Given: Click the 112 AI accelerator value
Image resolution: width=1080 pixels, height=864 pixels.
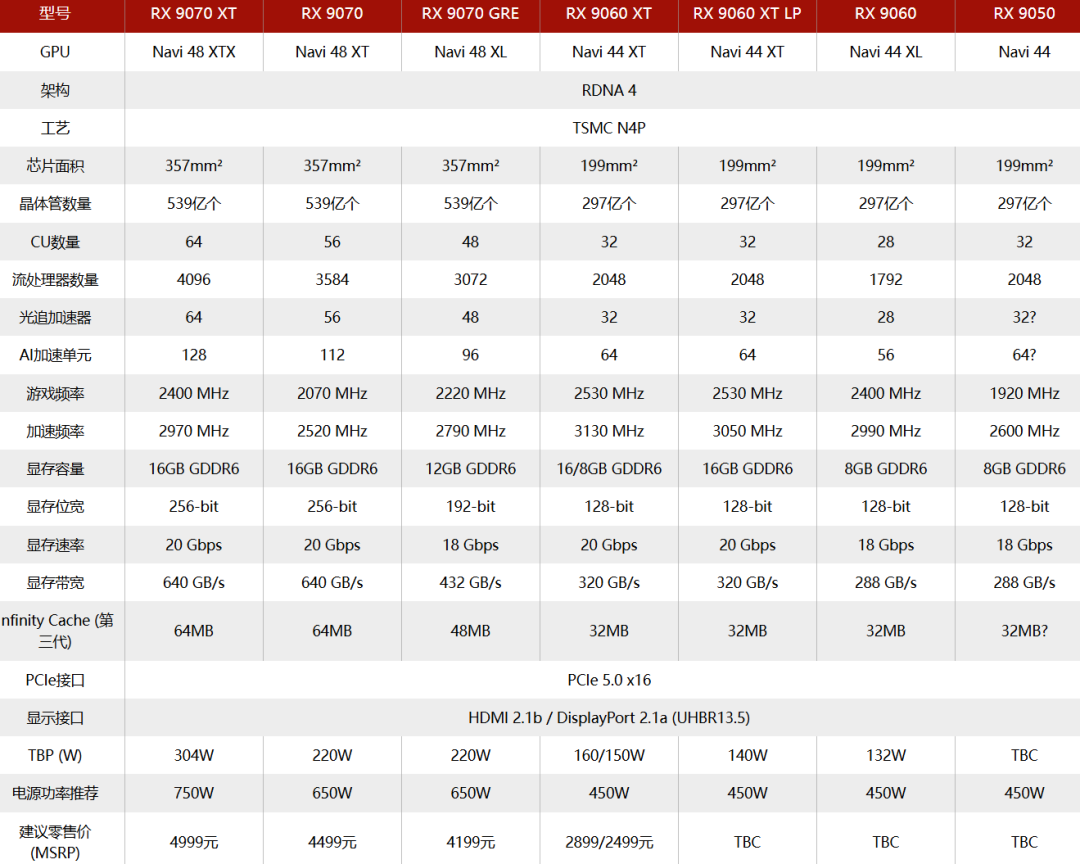Looking at the screenshot, I should tap(332, 355).
